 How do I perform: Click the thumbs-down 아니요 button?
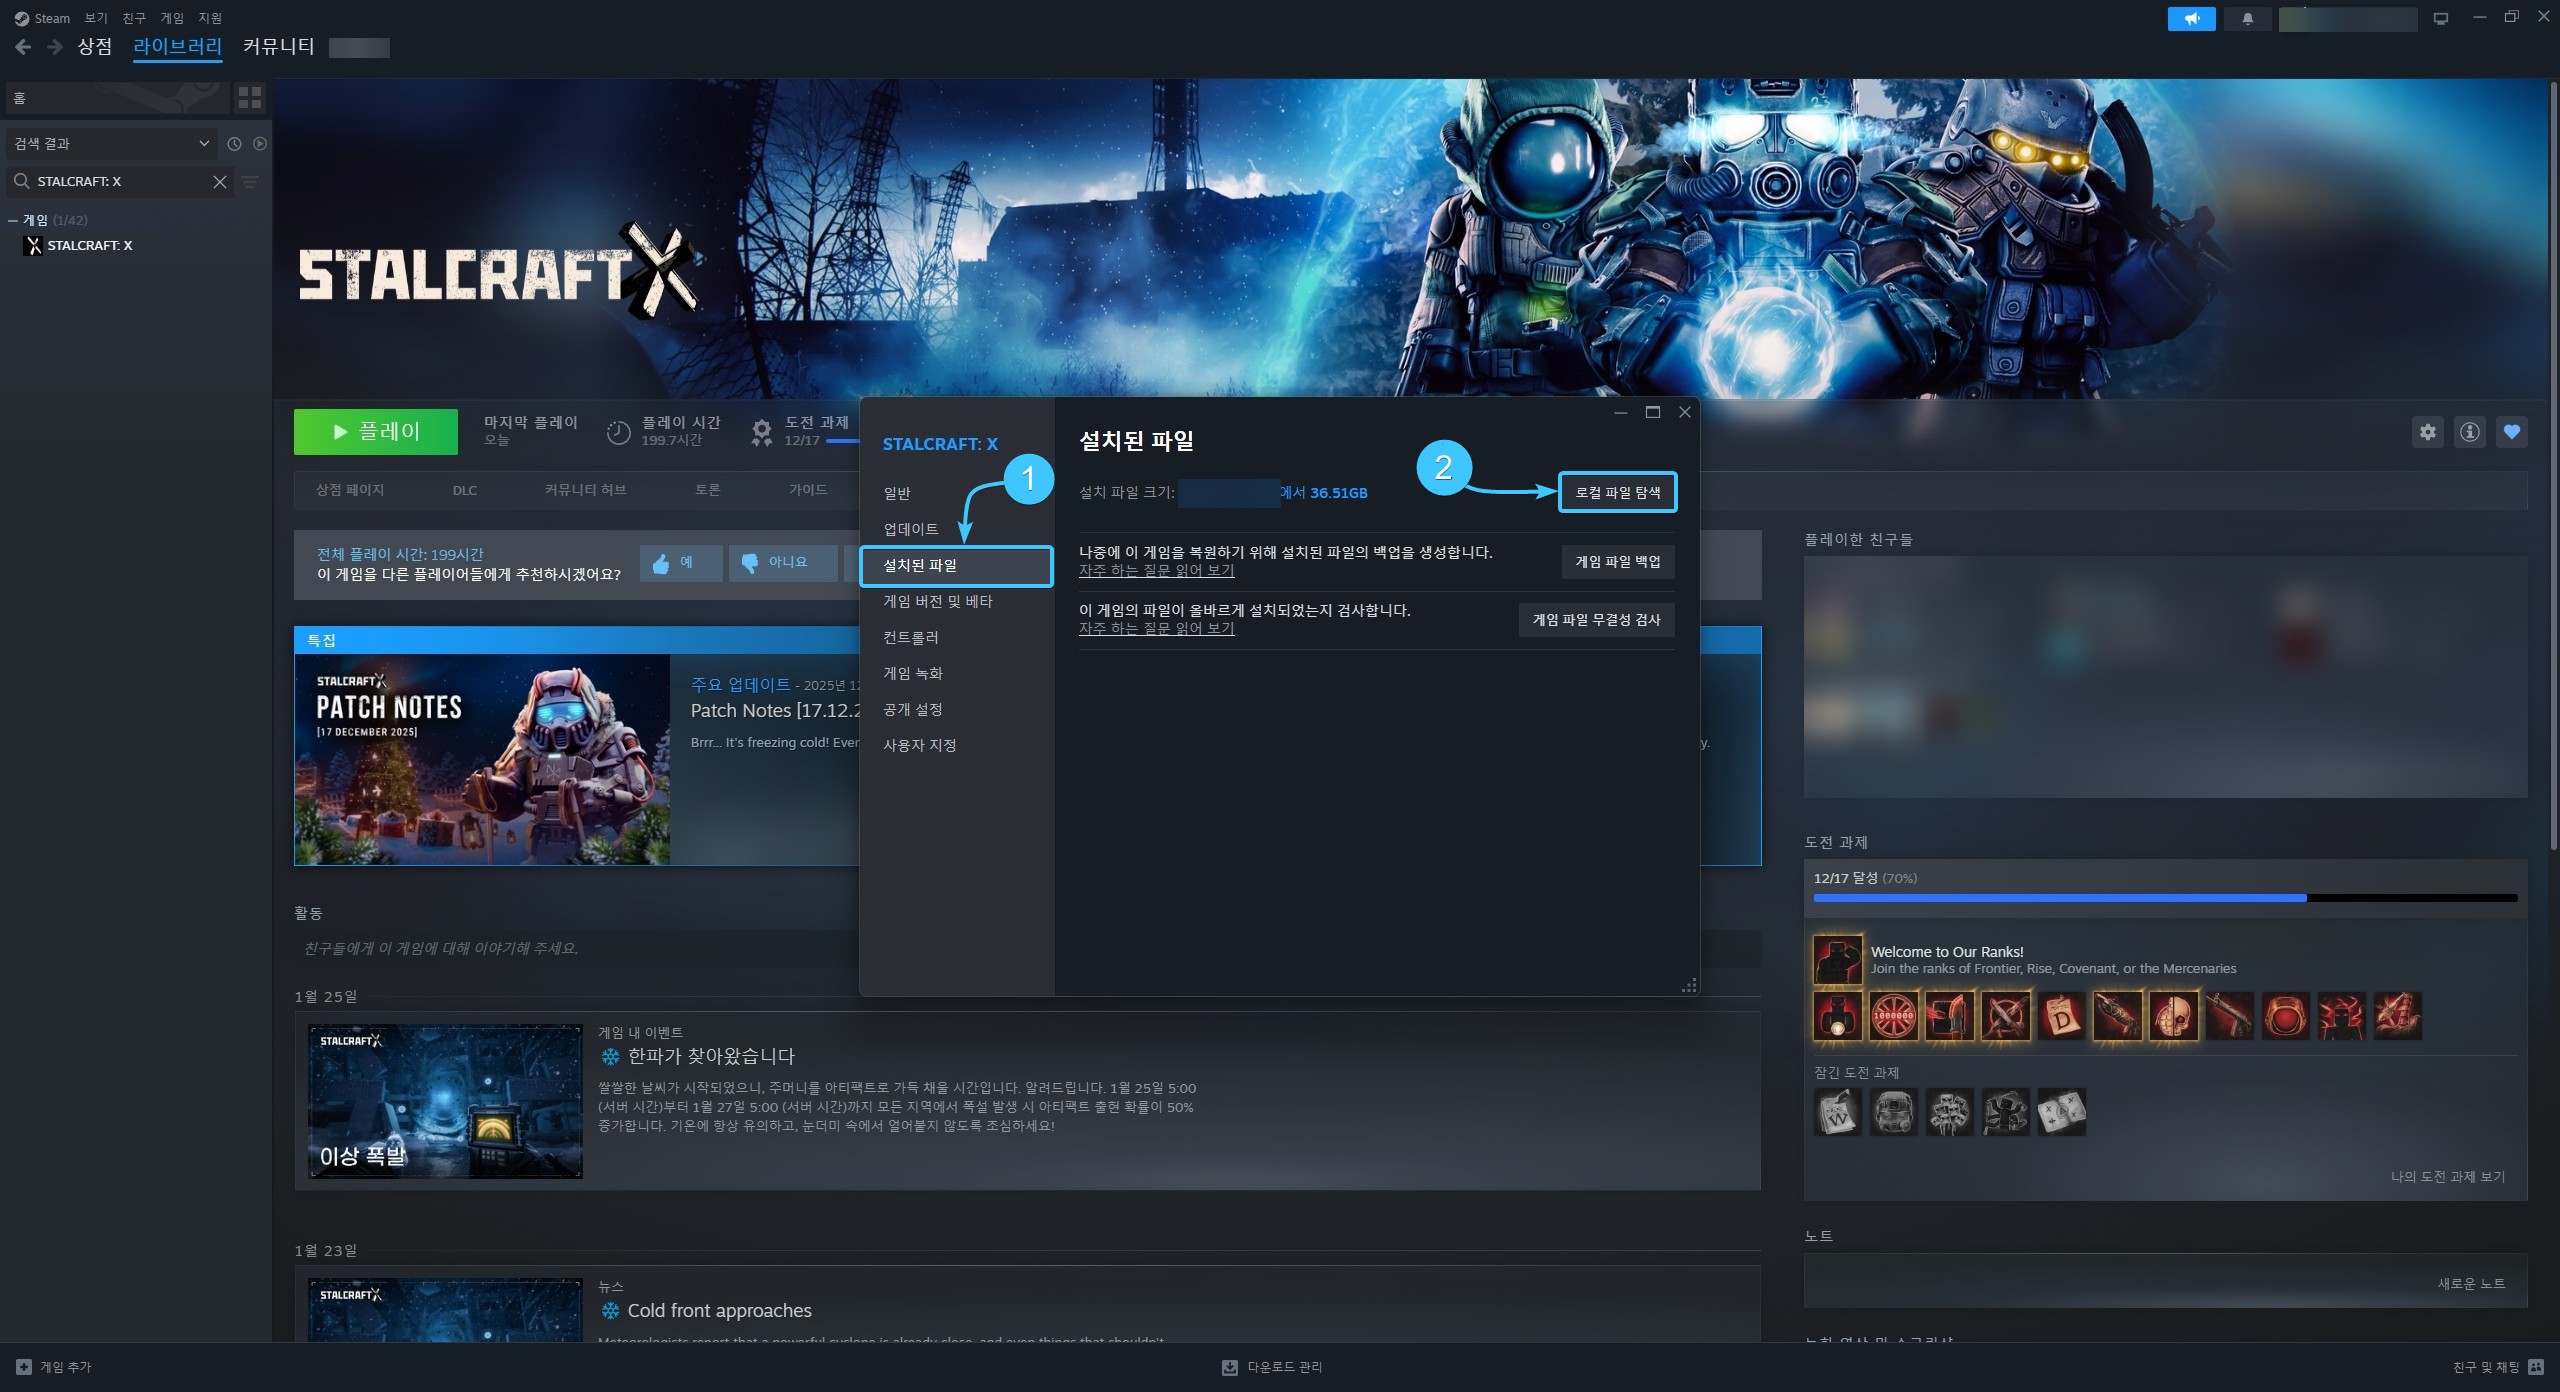tap(782, 563)
